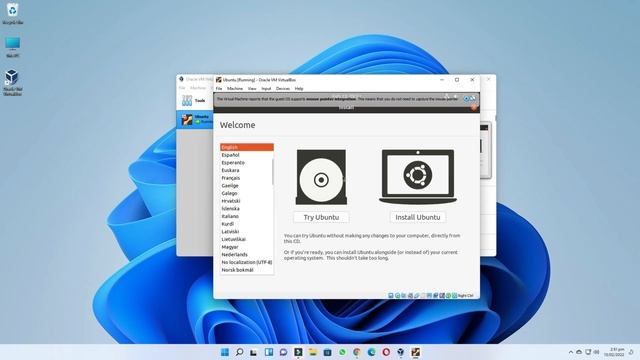Click Tools in VirtualBox Manager window
This screenshot has height=360, width=640.
pos(193,100)
